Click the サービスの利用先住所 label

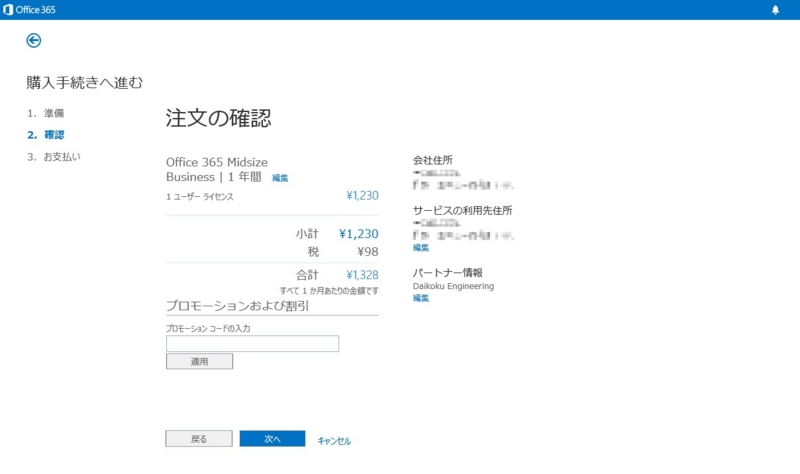tap(462, 210)
